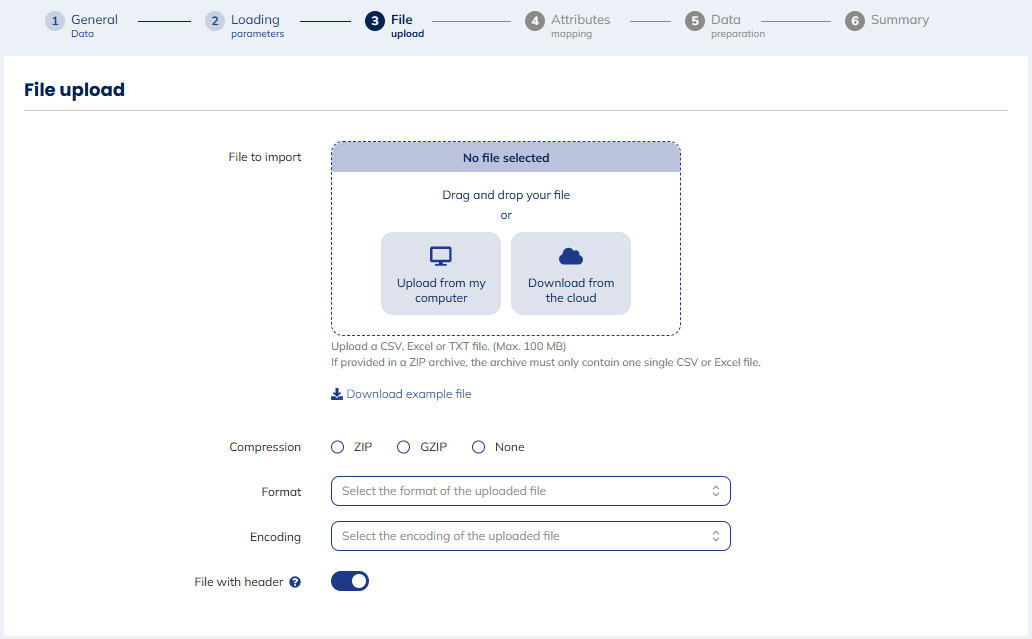Choose None for compression
Screen dimensions: 1032x639
[x=479, y=447]
